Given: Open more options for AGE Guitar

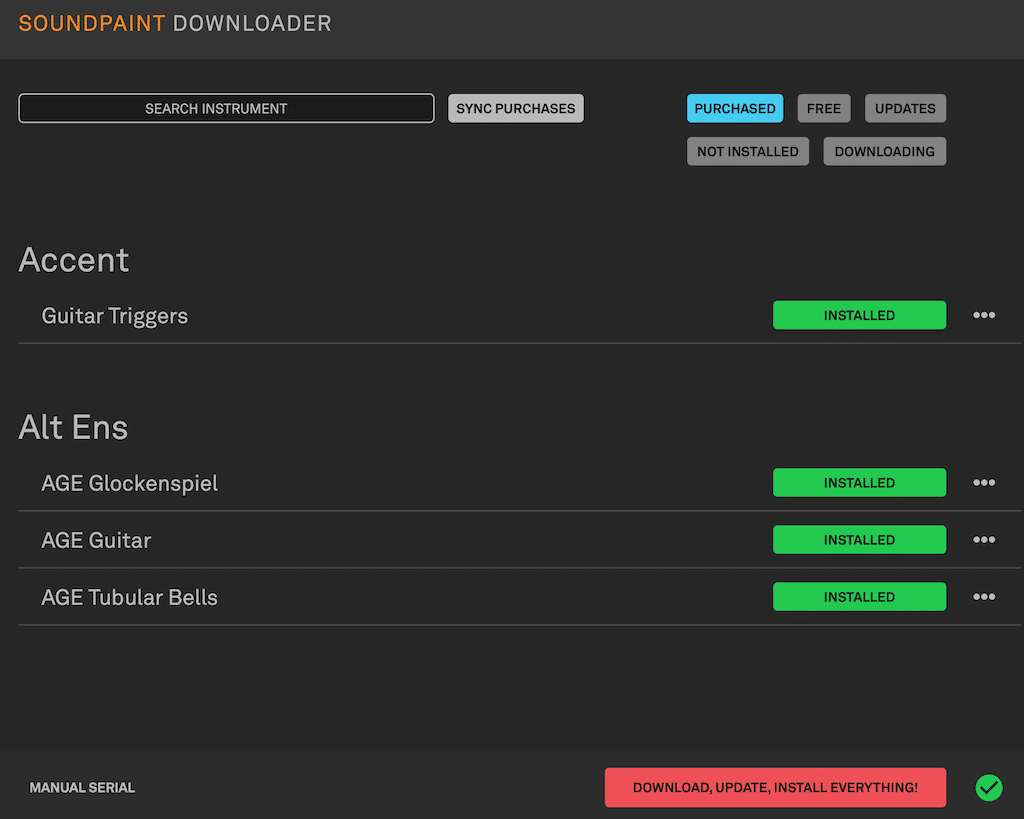Looking at the screenshot, I should point(984,539).
